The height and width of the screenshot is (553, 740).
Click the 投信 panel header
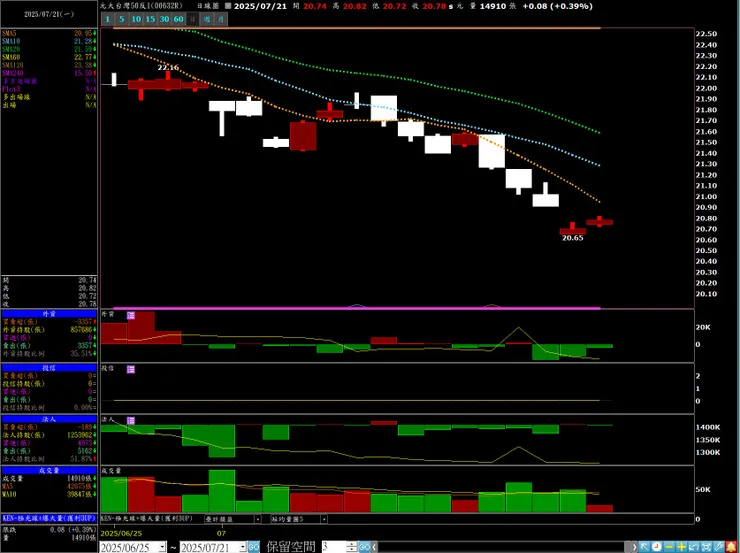point(49,368)
